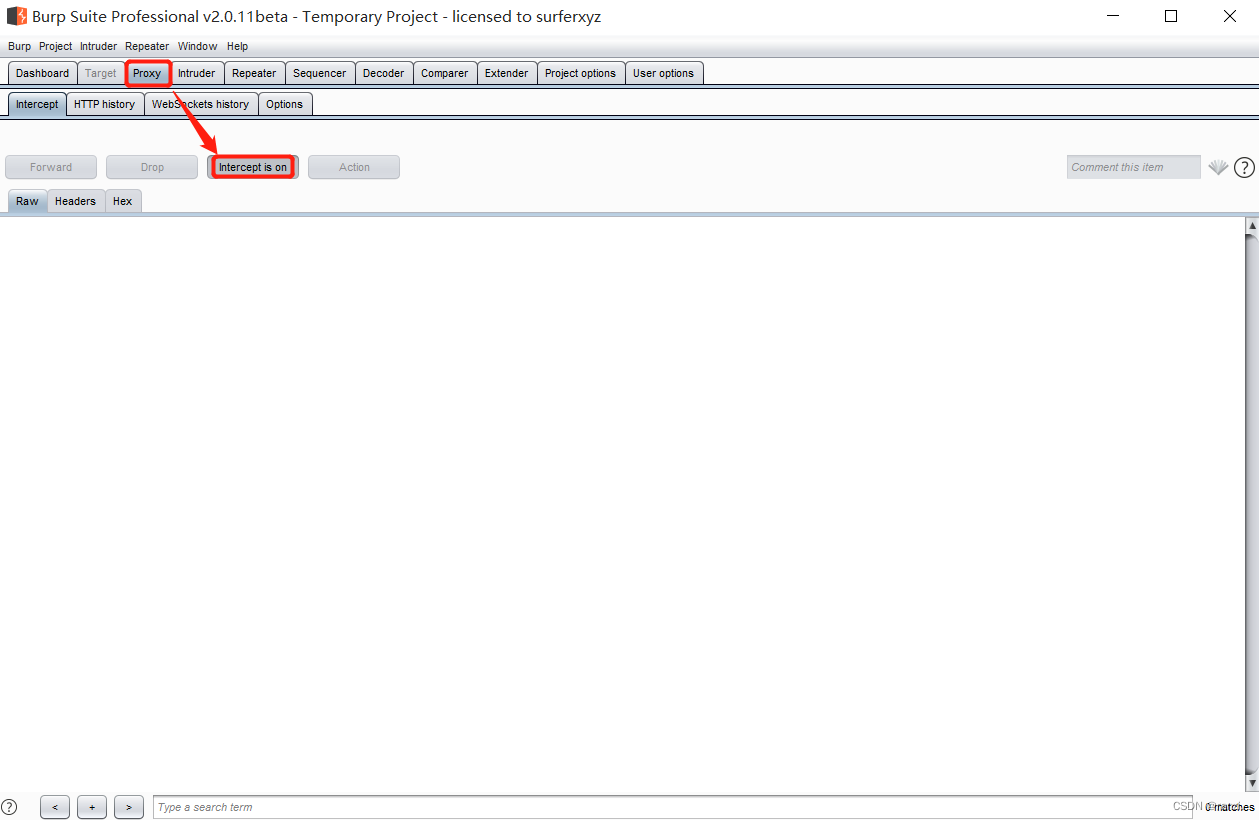This screenshot has width=1259, height=820.
Task: Open the highlight color picker icon
Action: 1217,168
